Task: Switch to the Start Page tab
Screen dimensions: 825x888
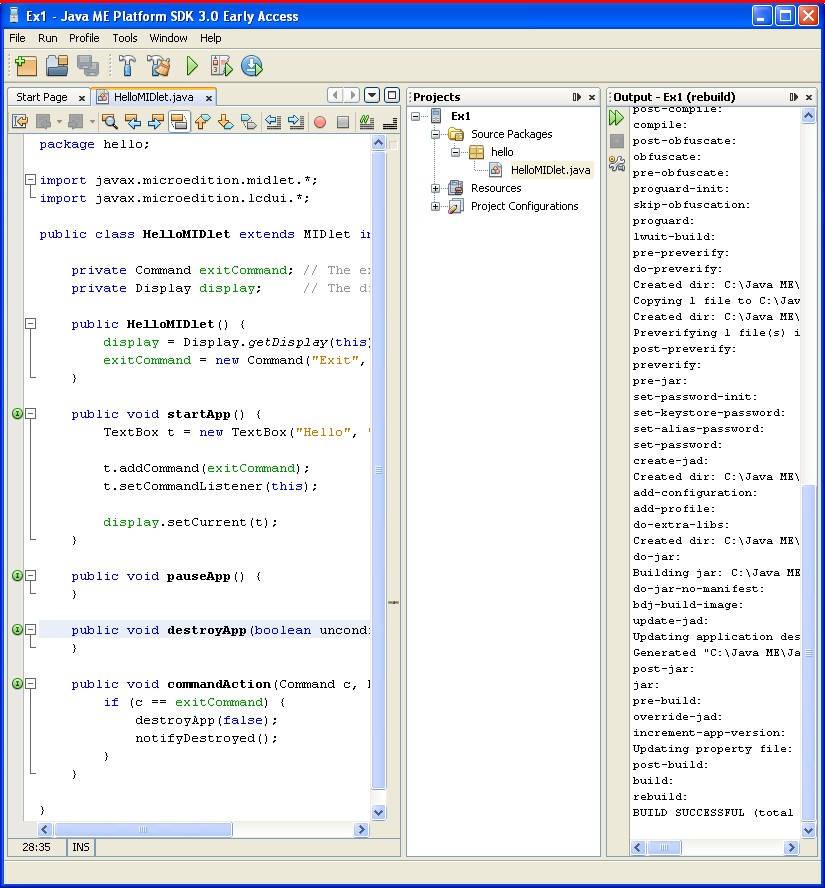Action: tap(42, 97)
